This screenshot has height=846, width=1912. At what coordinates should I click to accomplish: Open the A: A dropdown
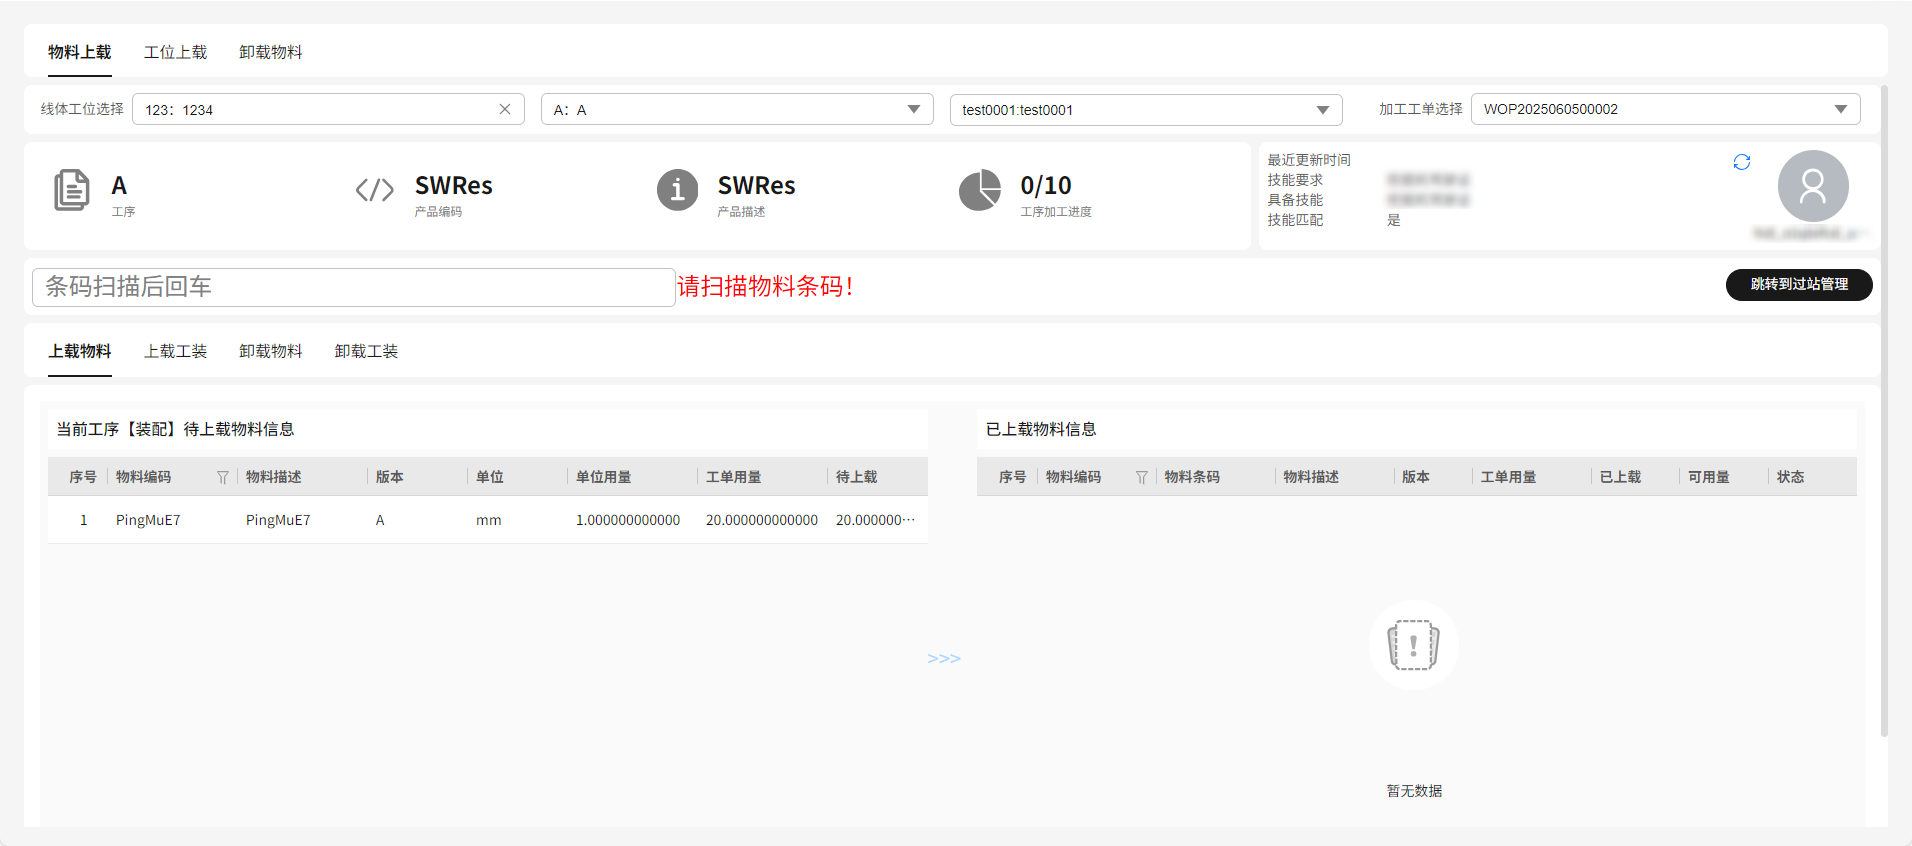pyautogui.click(x=737, y=109)
